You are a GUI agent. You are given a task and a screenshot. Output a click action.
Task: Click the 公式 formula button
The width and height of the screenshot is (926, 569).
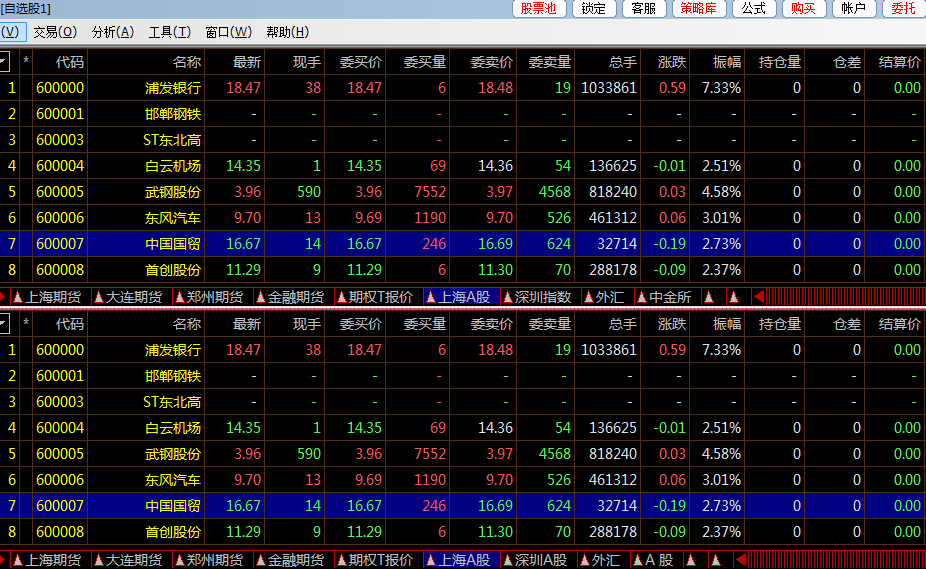pyautogui.click(x=754, y=8)
